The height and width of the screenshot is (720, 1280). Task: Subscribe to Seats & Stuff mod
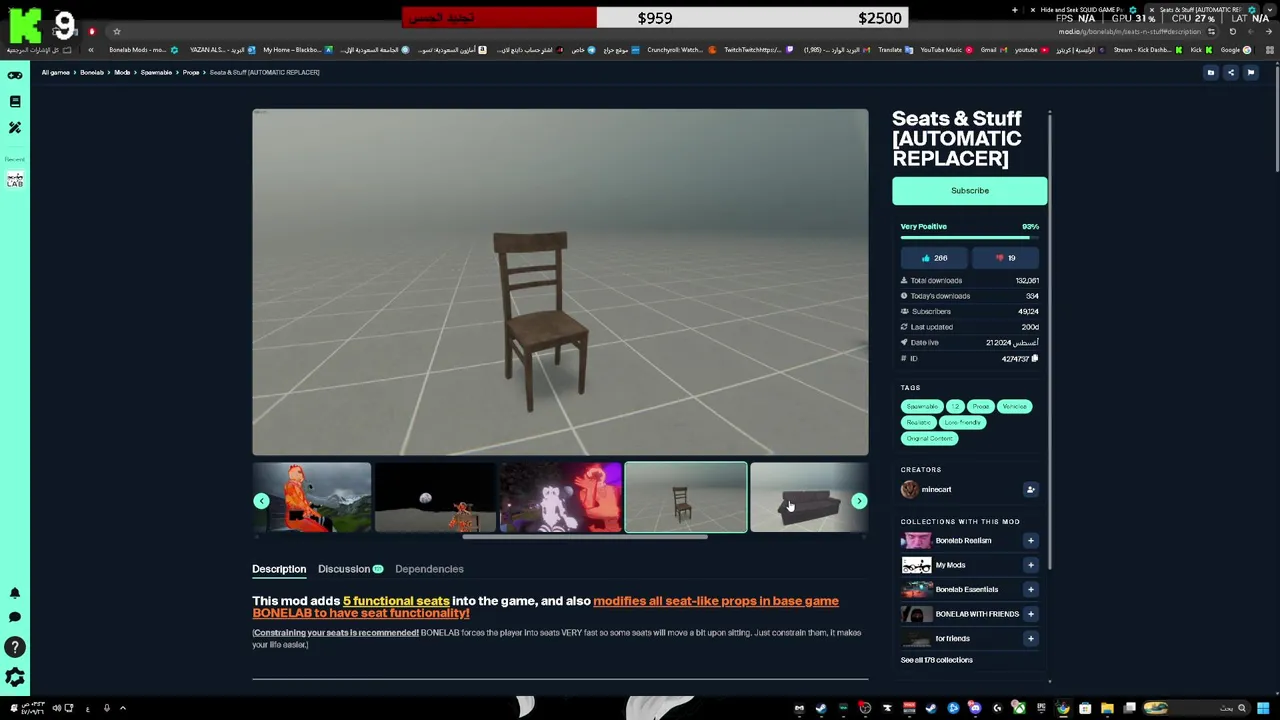pos(969,190)
